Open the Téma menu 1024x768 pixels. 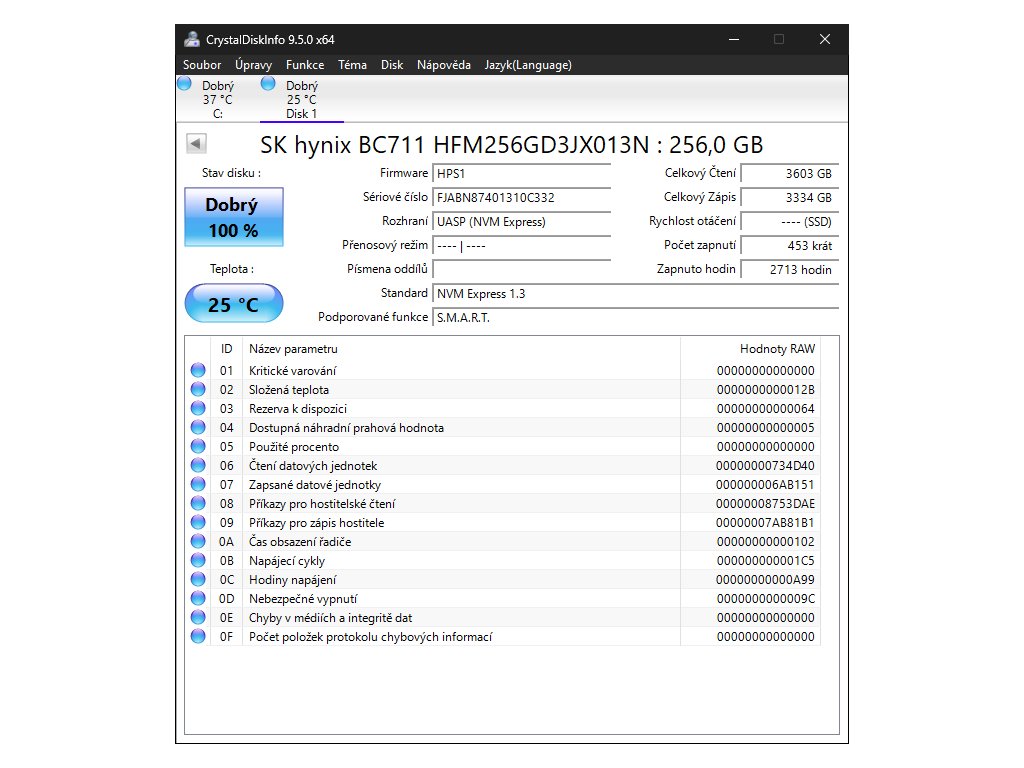point(352,65)
